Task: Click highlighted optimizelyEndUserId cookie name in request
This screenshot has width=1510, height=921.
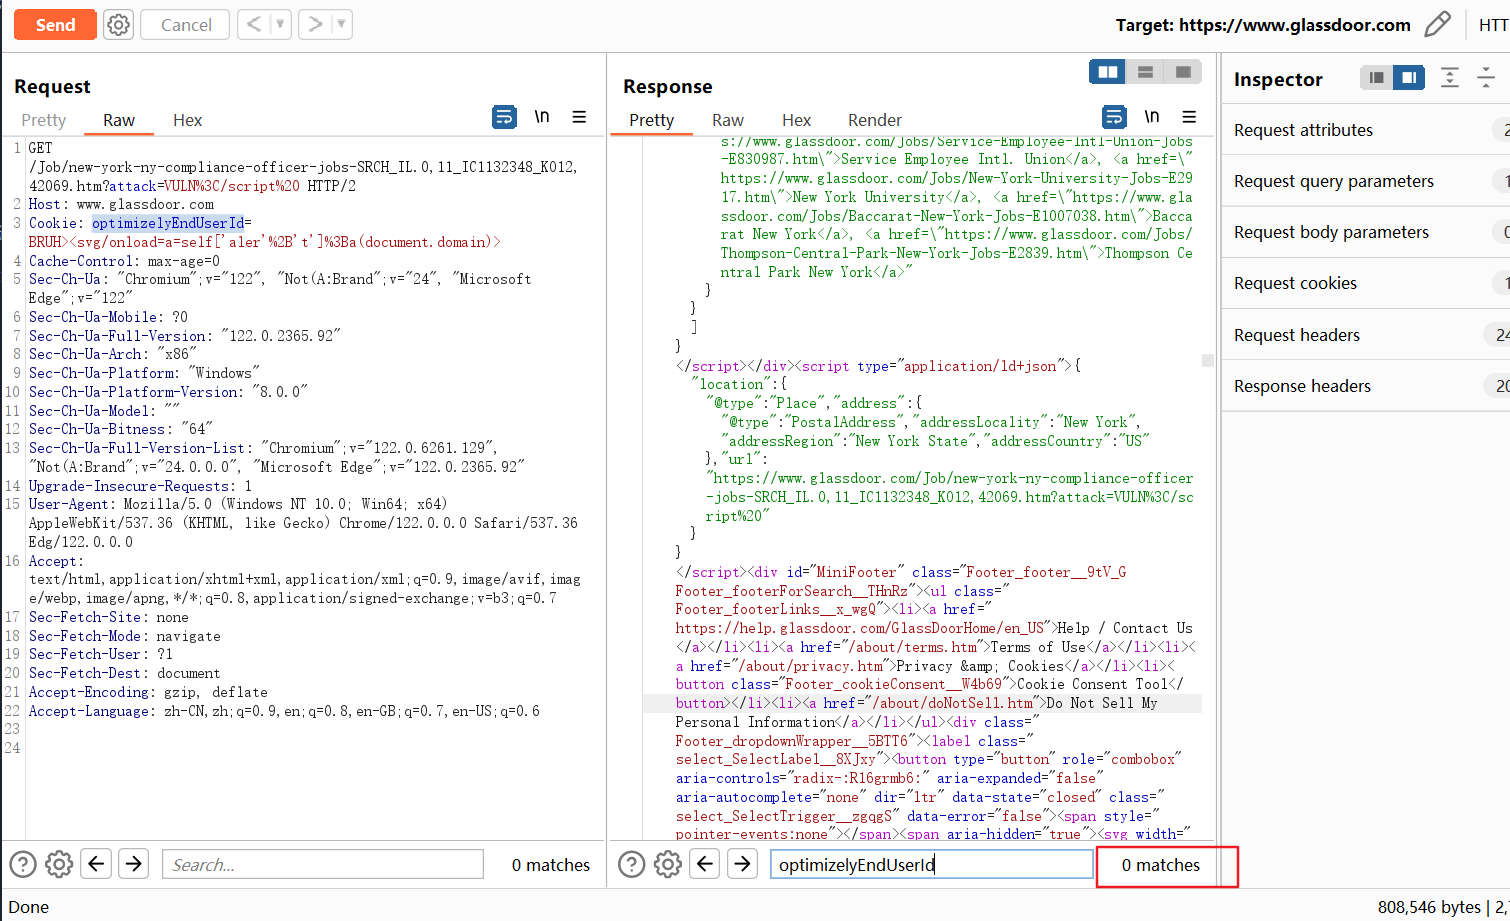Action: 168,223
